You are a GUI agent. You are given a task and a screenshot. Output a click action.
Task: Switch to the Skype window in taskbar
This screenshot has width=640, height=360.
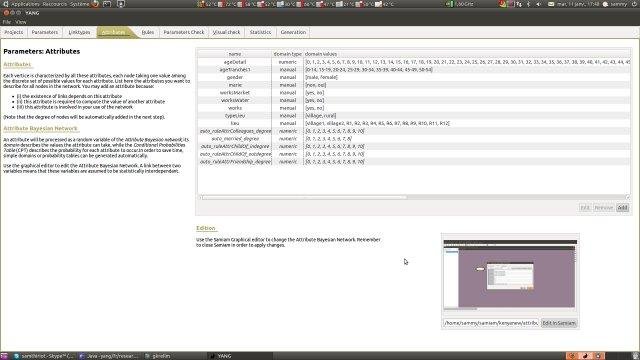point(43,356)
